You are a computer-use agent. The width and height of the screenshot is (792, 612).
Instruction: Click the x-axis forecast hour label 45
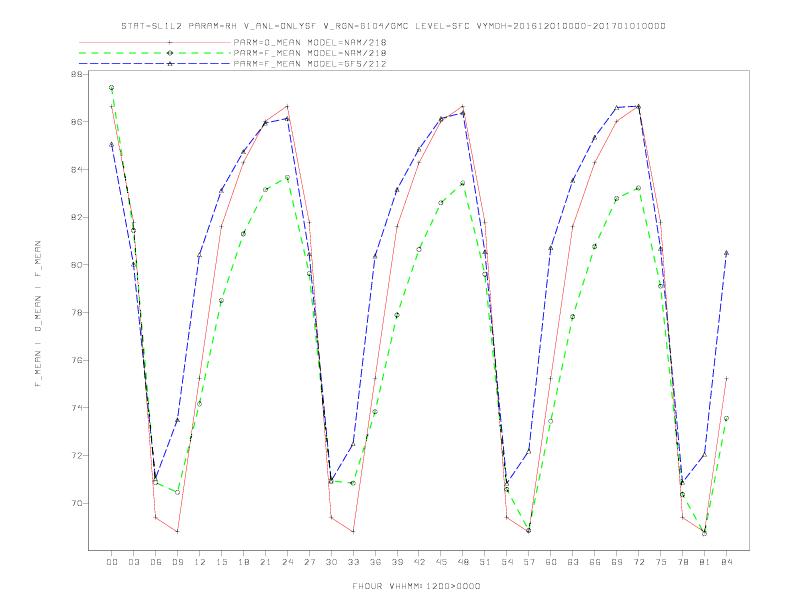click(x=441, y=562)
